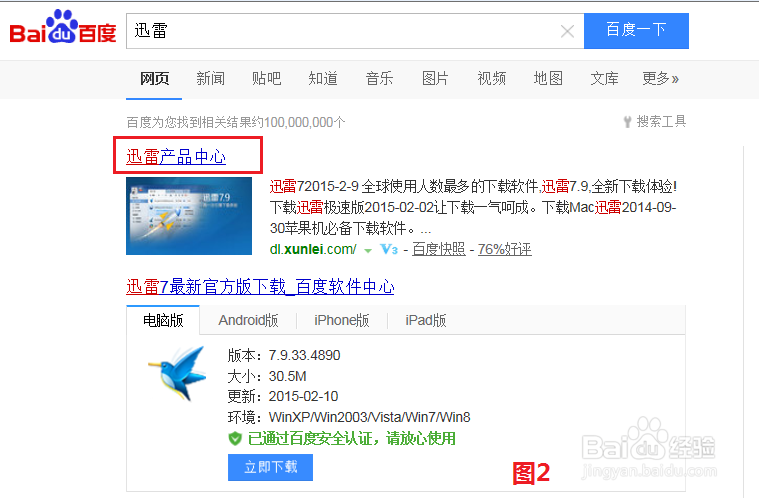Click the result count text 100,000,000个

[305, 122]
